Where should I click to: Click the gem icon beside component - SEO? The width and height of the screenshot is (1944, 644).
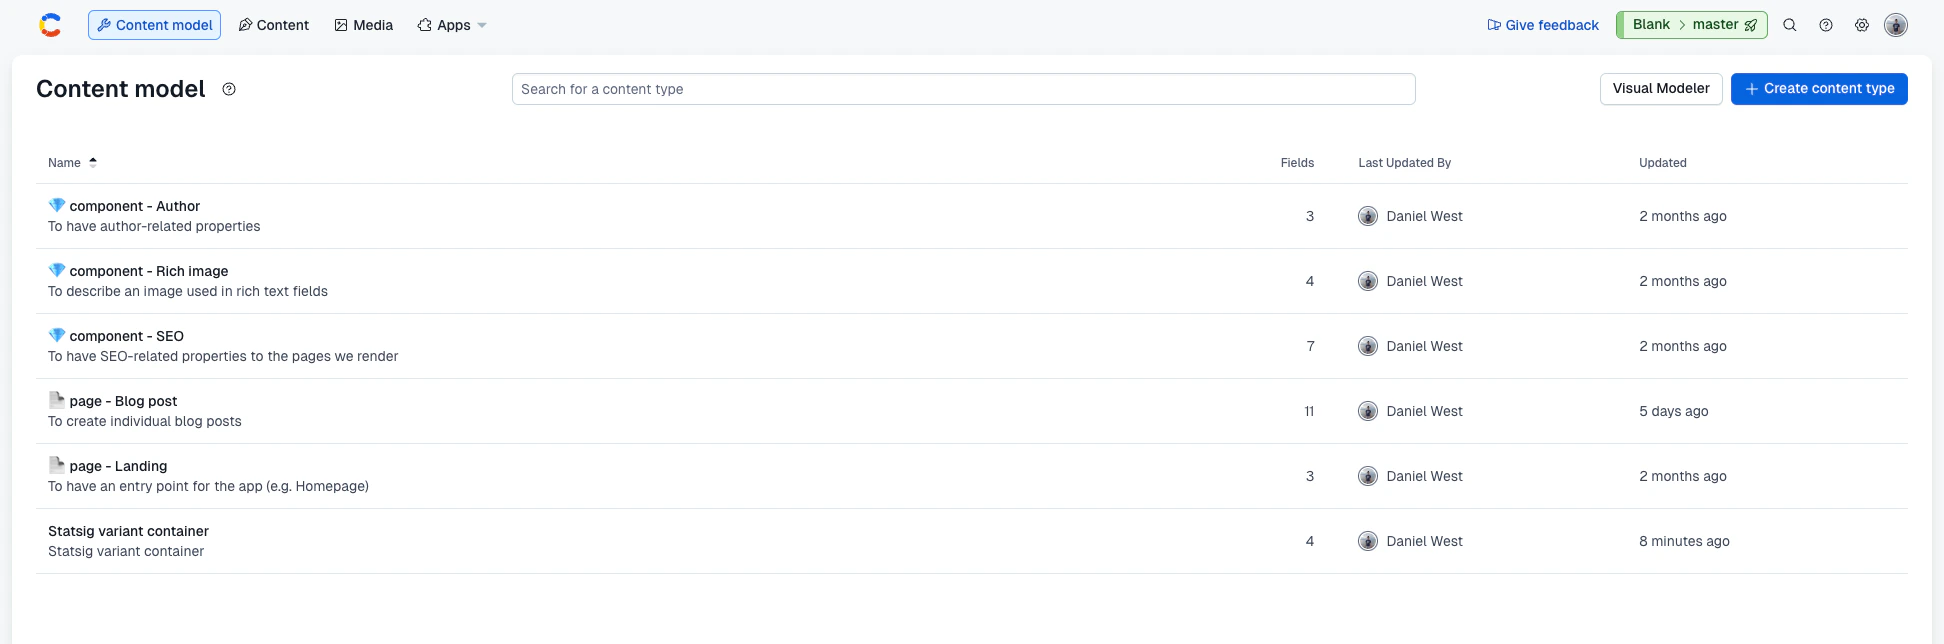click(57, 335)
